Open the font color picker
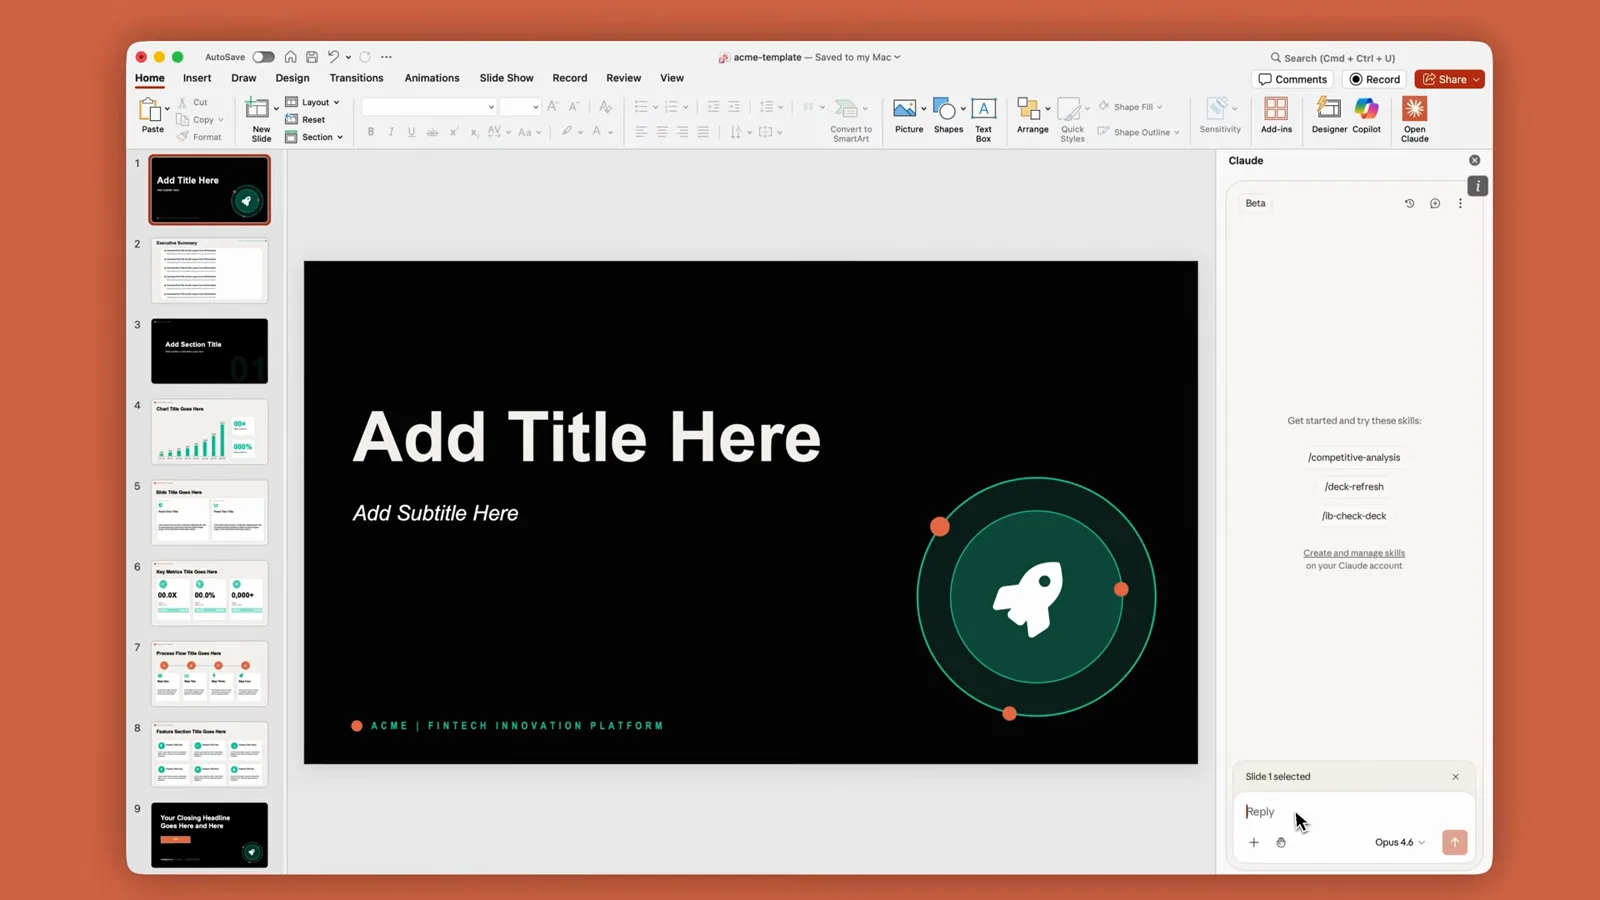Screen dimensions: 1600x900 pos(601,132)
